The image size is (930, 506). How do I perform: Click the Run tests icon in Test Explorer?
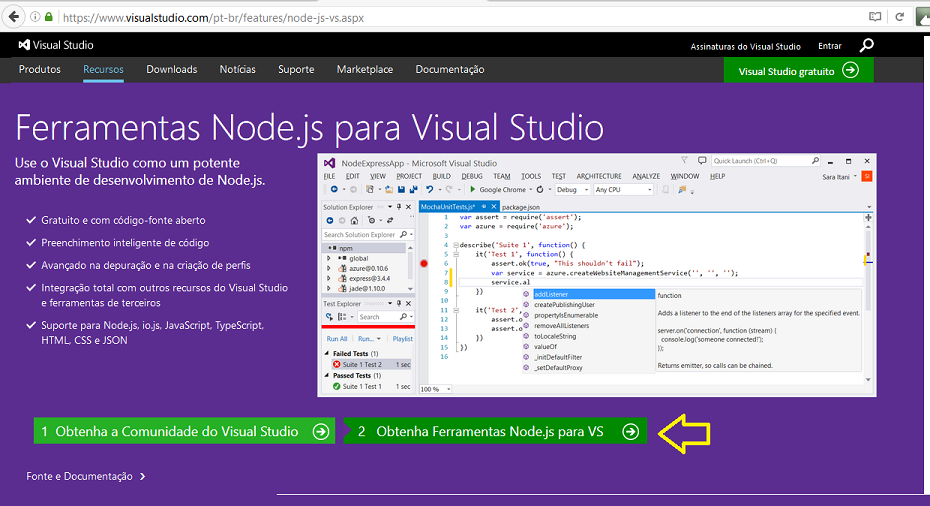pos(329,317)
